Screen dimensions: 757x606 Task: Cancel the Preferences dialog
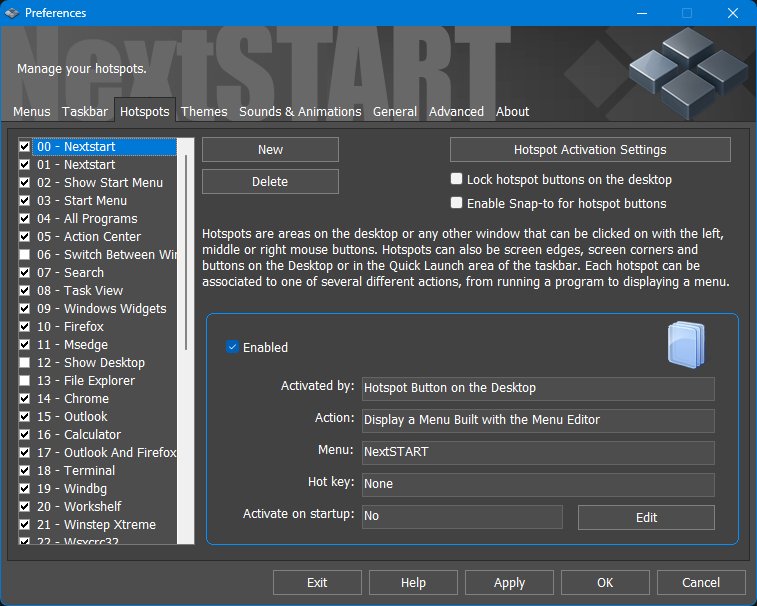pyautogui.click(x=701, y=583)
